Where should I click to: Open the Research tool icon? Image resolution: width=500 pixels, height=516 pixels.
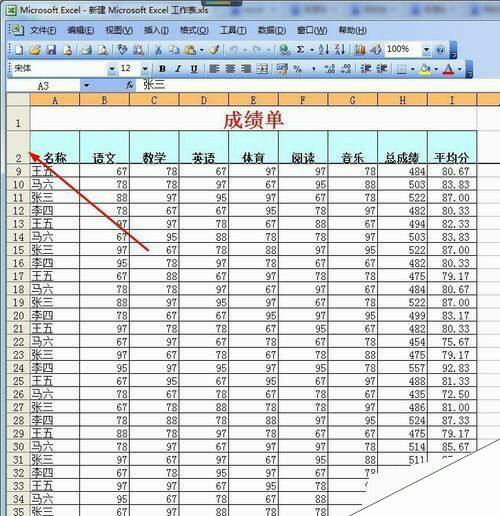tap(138, 50)
